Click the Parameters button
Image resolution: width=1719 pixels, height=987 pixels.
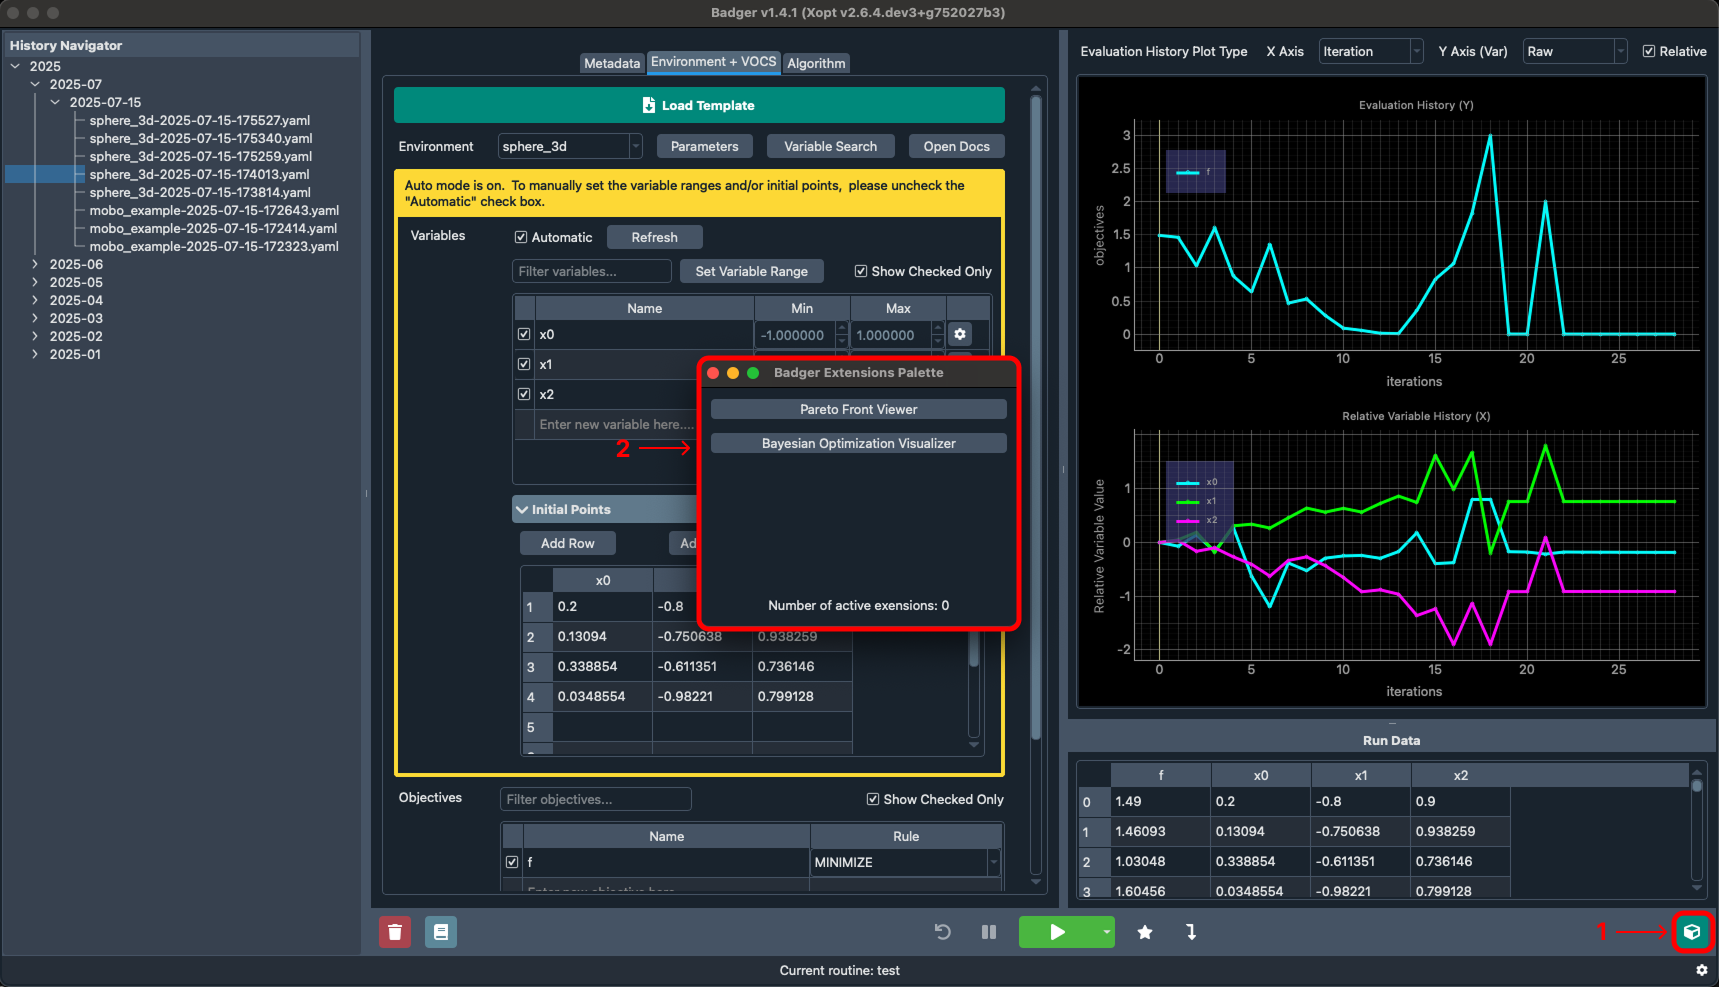(x=704, y=146)
